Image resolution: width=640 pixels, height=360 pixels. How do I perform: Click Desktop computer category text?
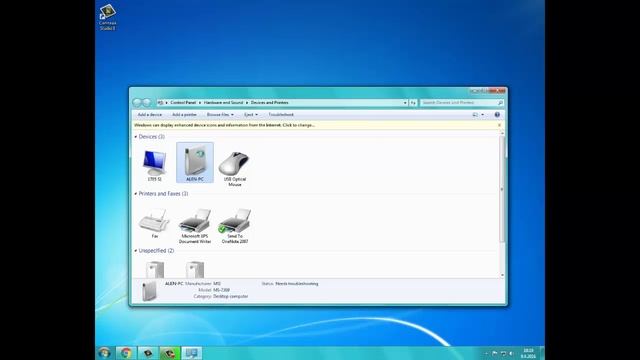click(231, 296)
